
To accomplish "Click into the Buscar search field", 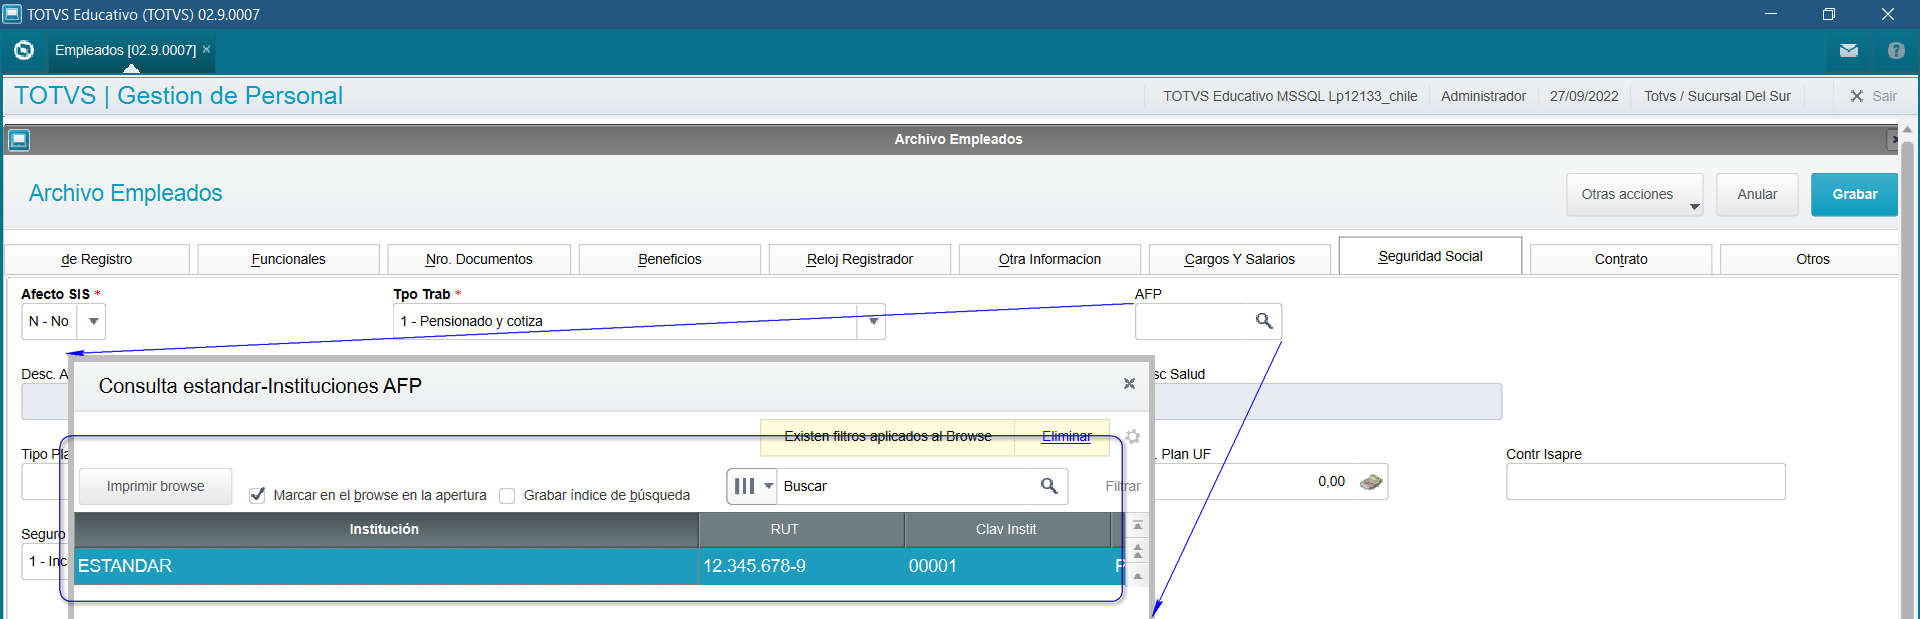I will 908,486.
